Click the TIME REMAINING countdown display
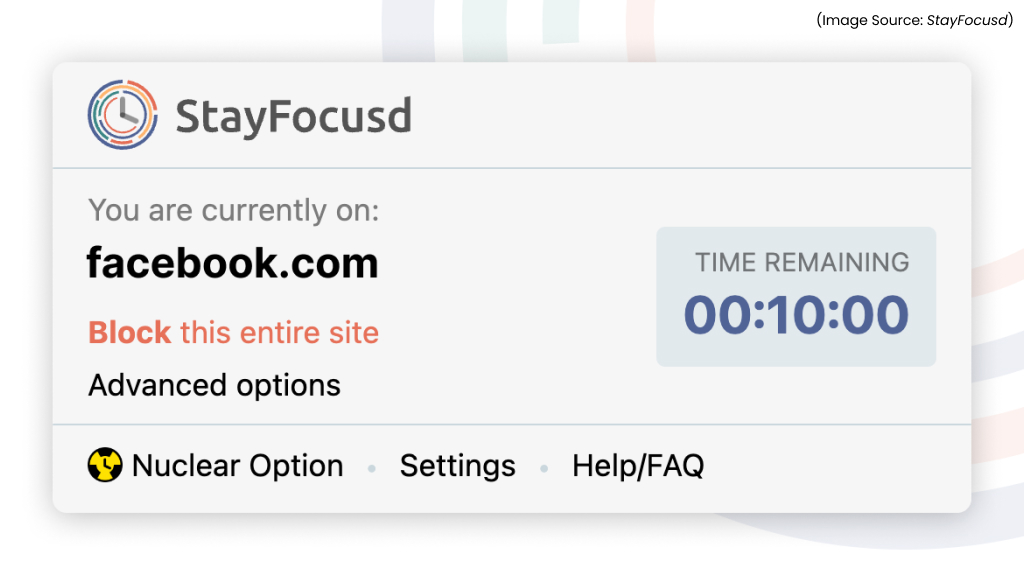The image size is (1024, 576). [803, 262]
